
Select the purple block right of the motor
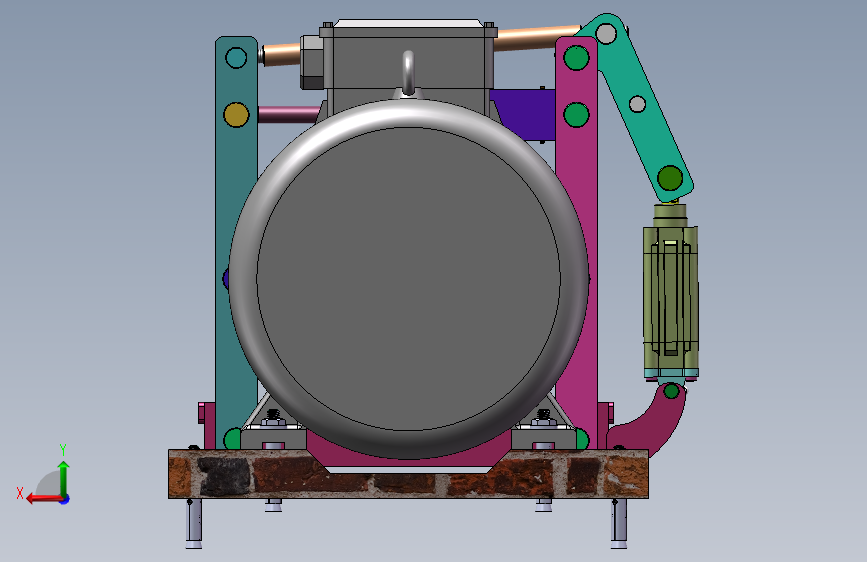tap(525, 115)
